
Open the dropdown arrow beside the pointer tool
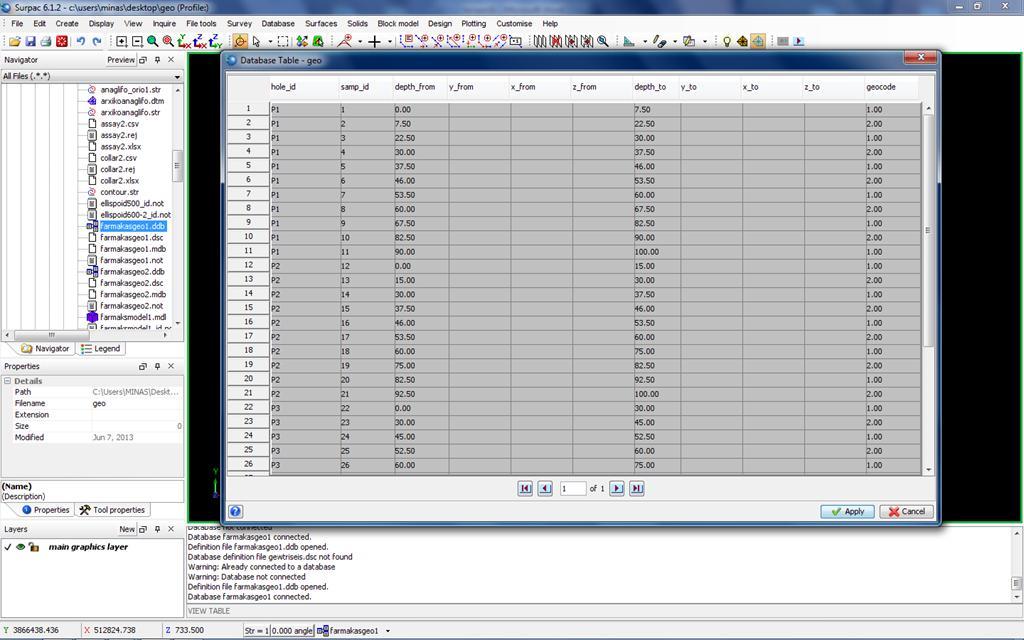[270, 41]
